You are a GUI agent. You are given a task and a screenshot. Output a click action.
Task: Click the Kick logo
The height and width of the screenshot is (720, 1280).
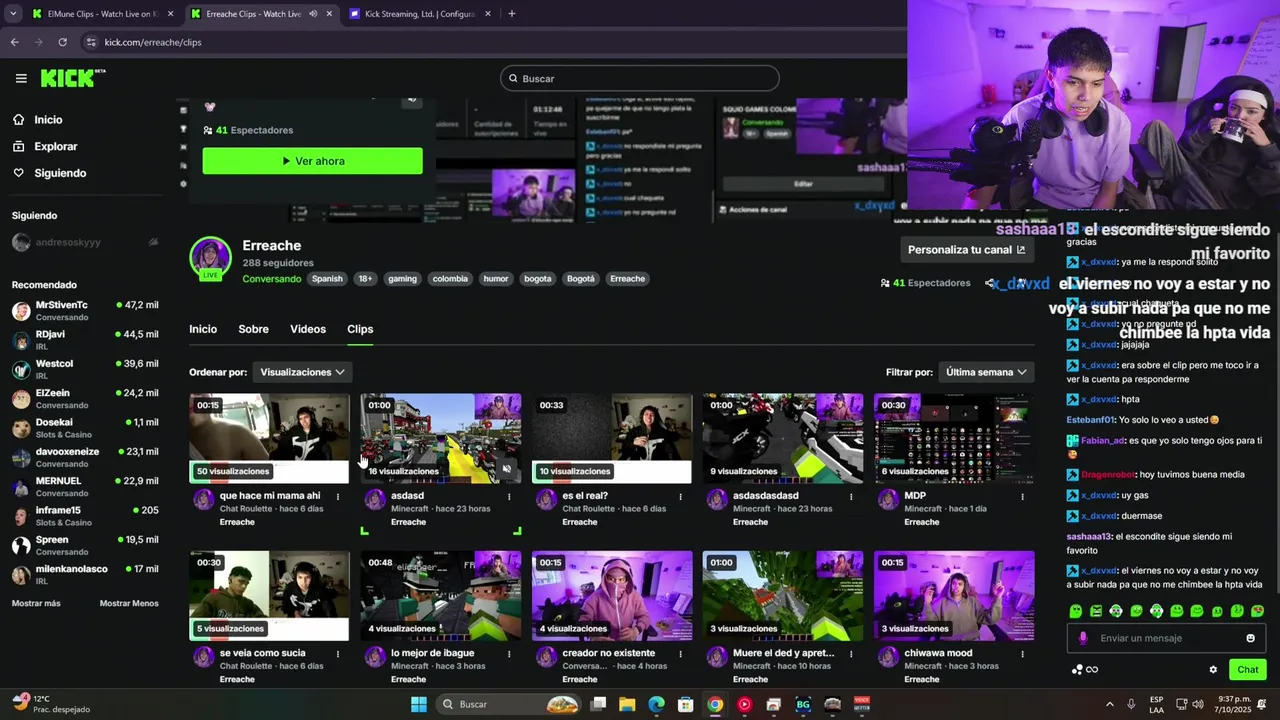pos(72,78)
